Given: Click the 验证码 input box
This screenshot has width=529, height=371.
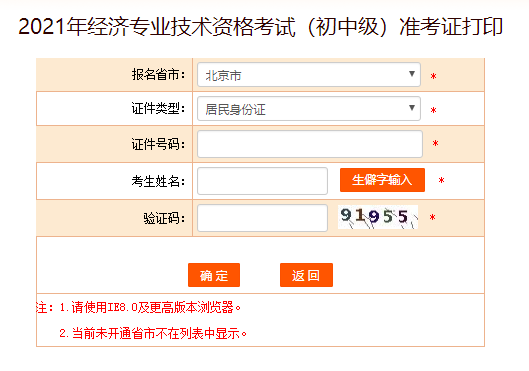Looking at the screenshot, I should tap(262, 218).
